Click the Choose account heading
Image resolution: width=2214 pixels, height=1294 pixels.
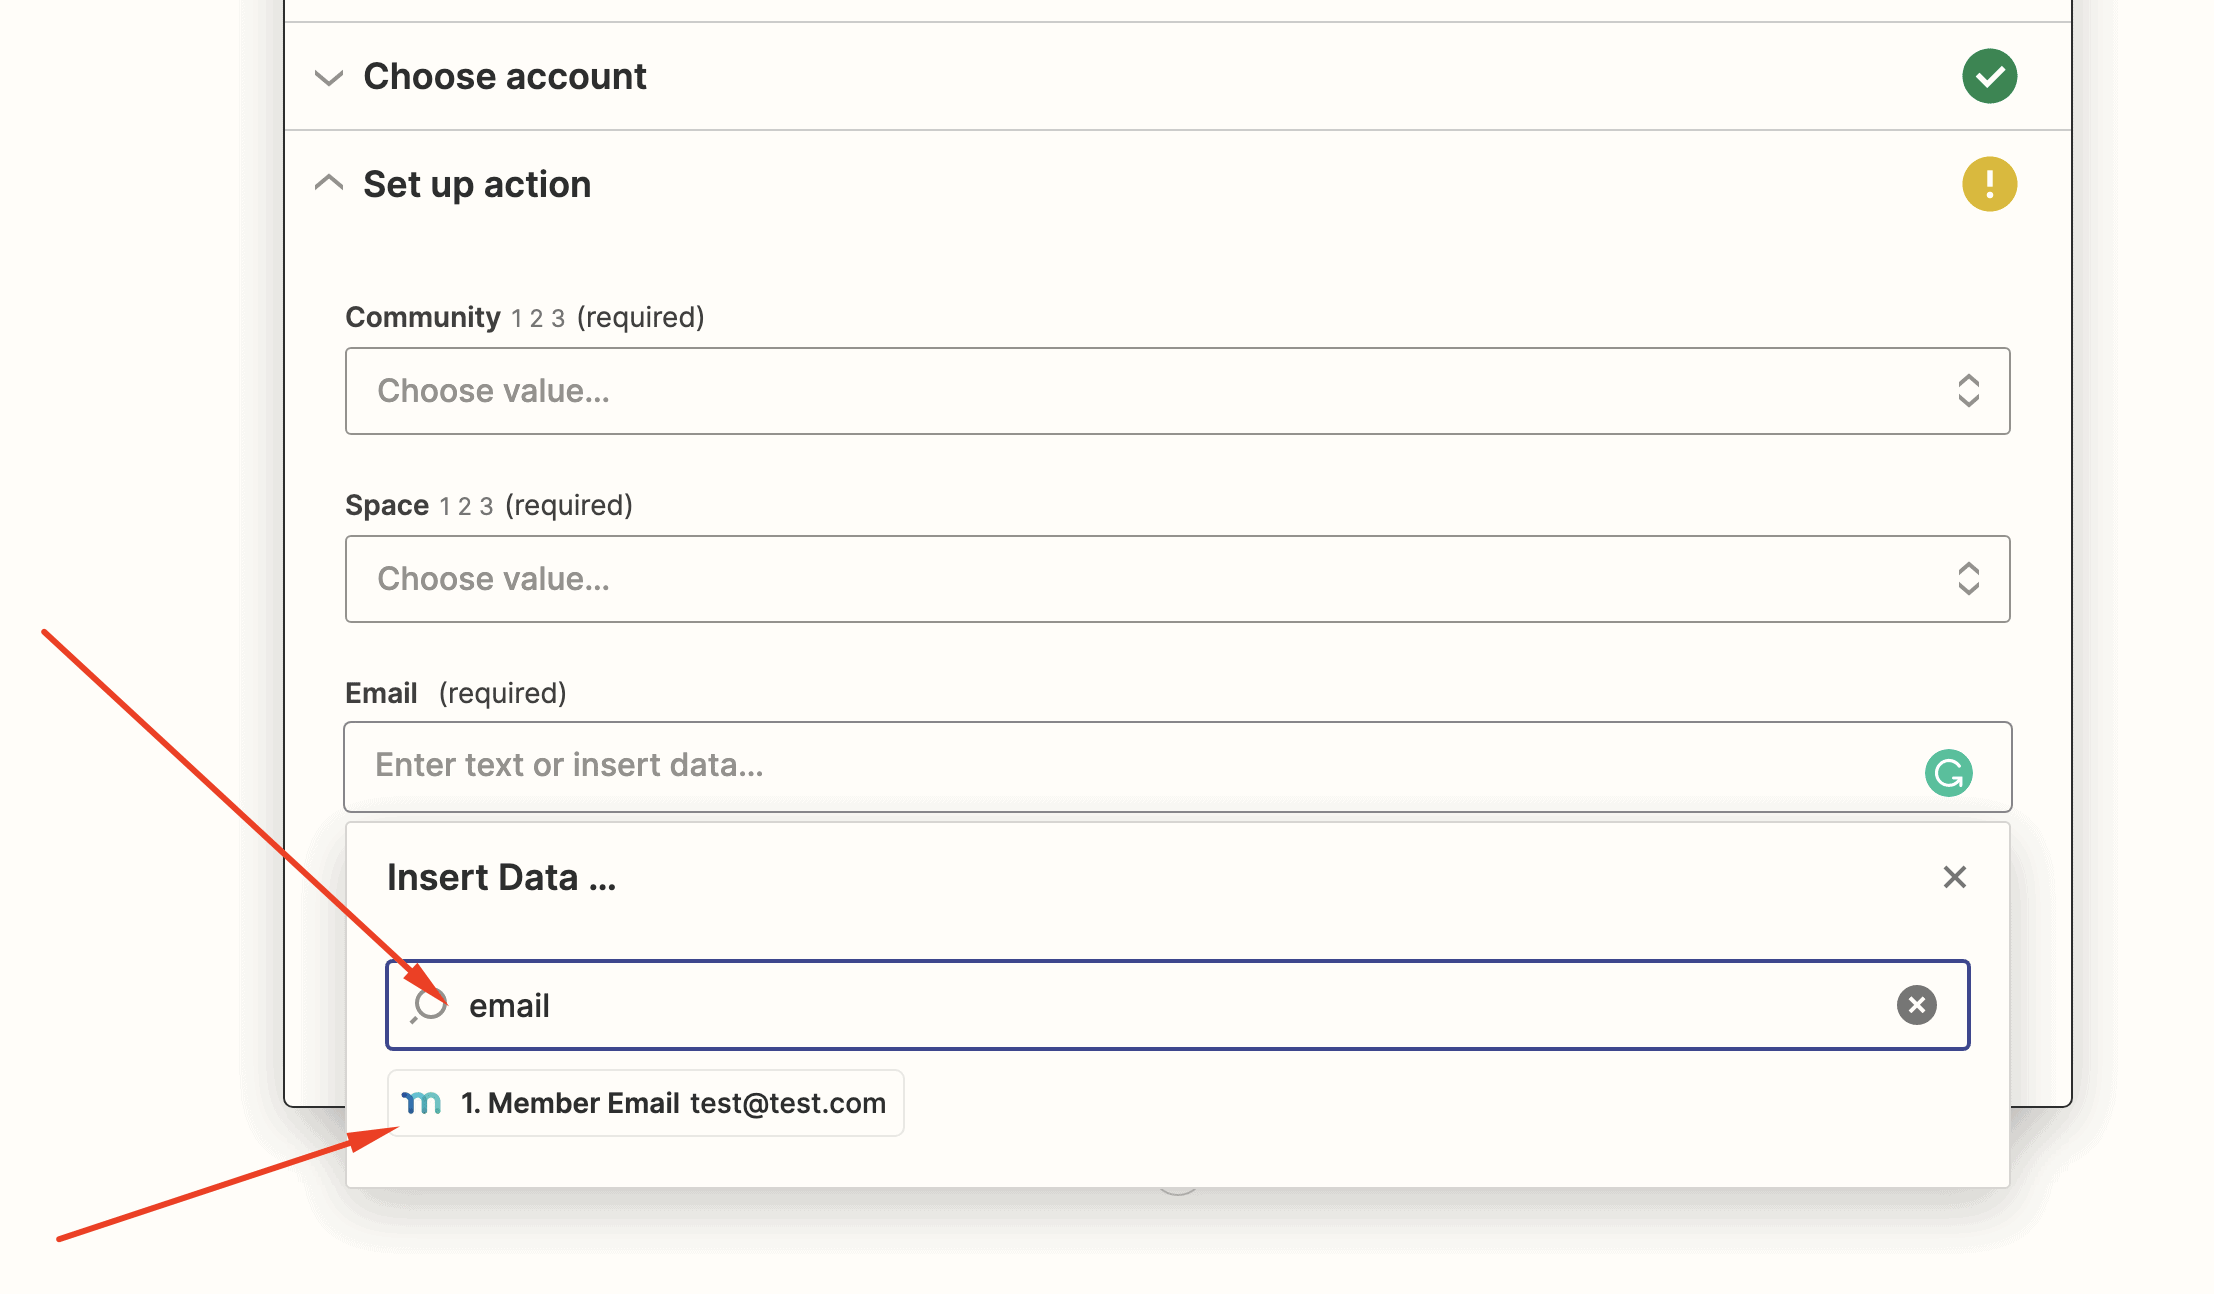[x=505, y=77]
